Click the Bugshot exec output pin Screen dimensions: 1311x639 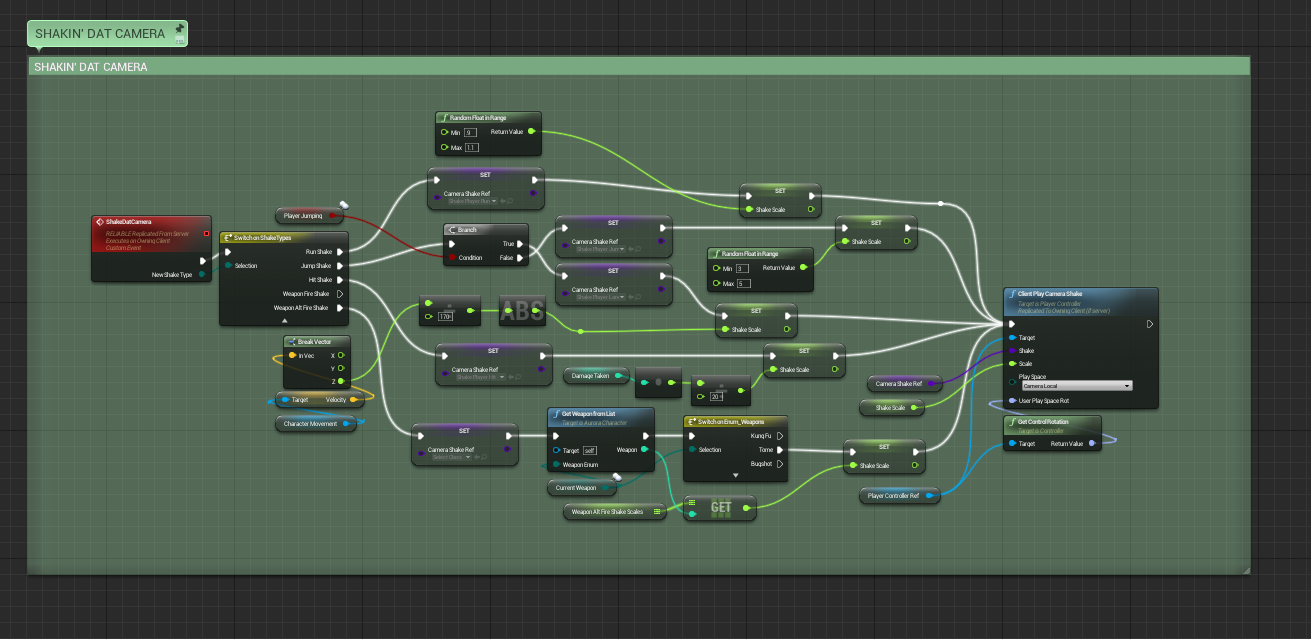pos(780,464)
